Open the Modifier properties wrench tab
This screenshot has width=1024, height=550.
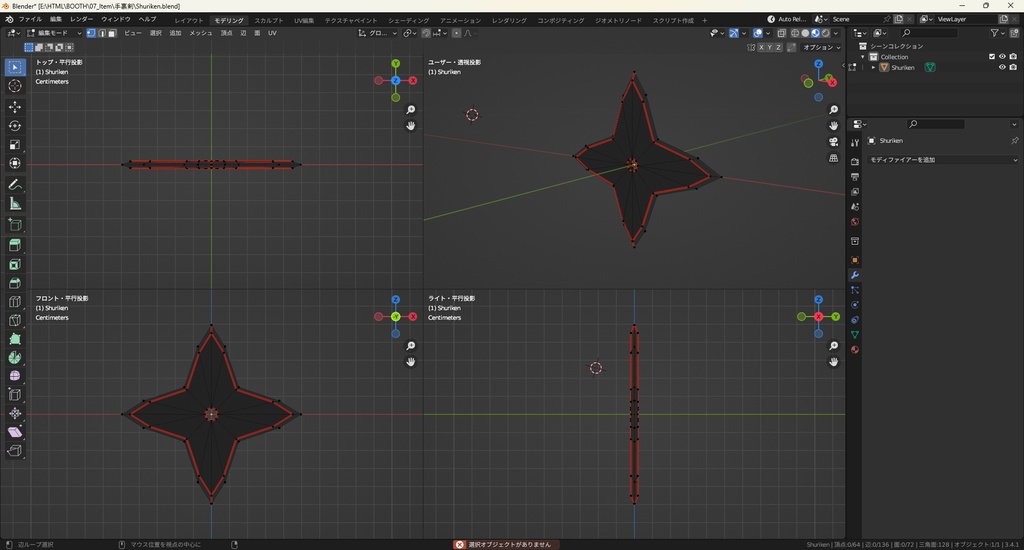click(855, 275)
